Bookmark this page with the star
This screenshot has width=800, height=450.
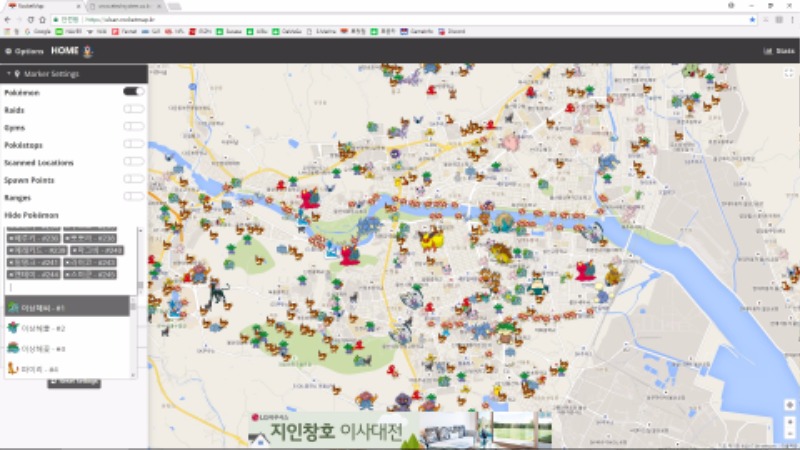point(753,19)
